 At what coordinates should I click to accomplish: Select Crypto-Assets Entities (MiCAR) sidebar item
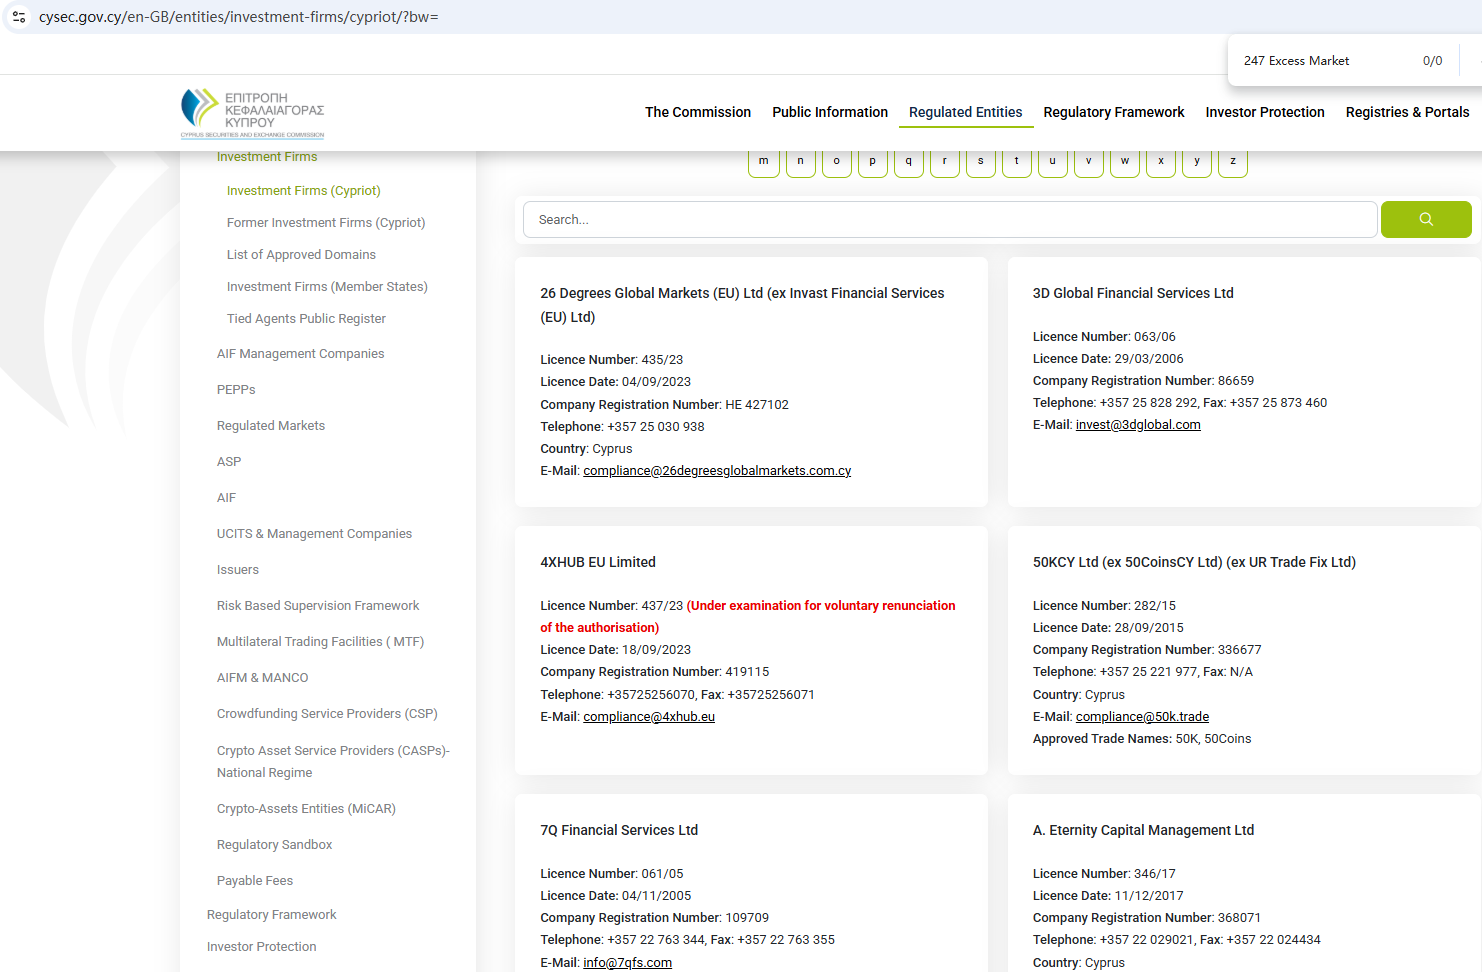pos(306,809)
